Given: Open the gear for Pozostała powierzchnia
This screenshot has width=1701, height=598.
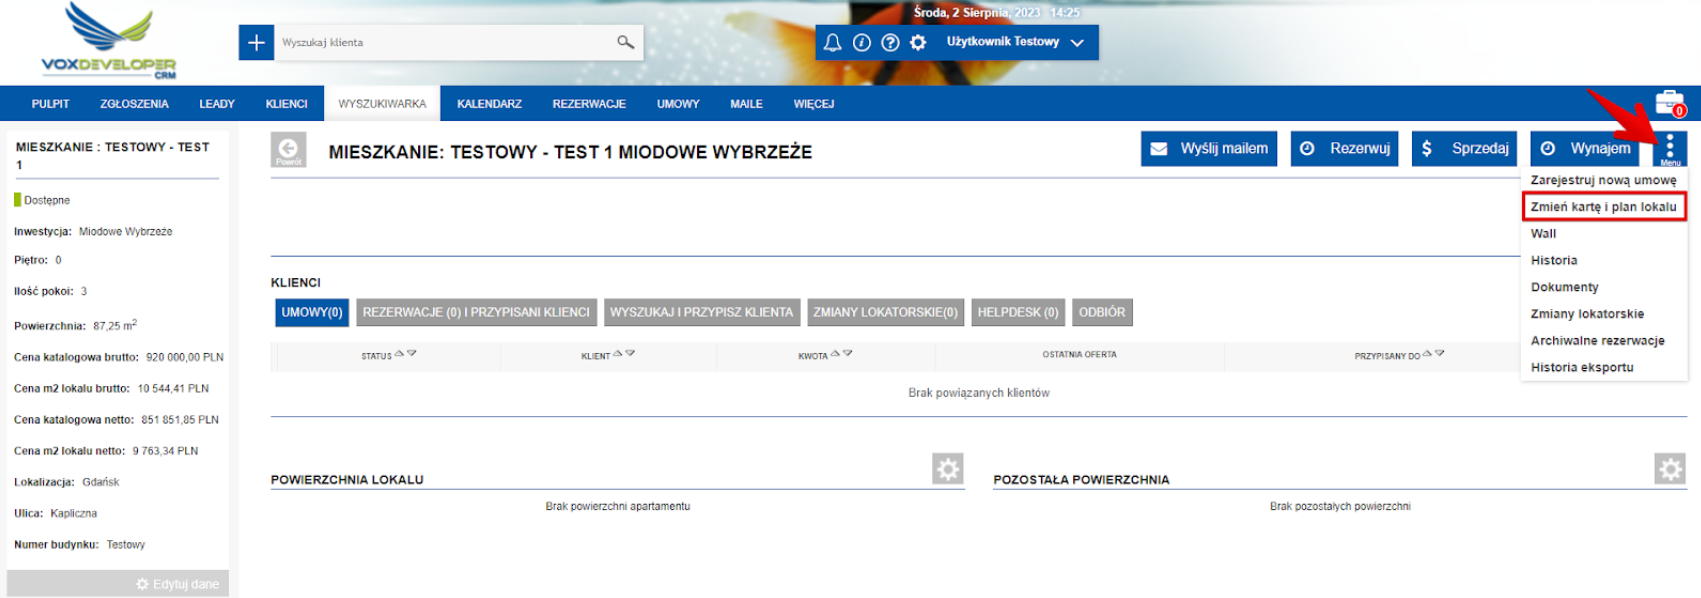Looking at the screenshot, I should pyautogui.click(x=1670, y=468).
